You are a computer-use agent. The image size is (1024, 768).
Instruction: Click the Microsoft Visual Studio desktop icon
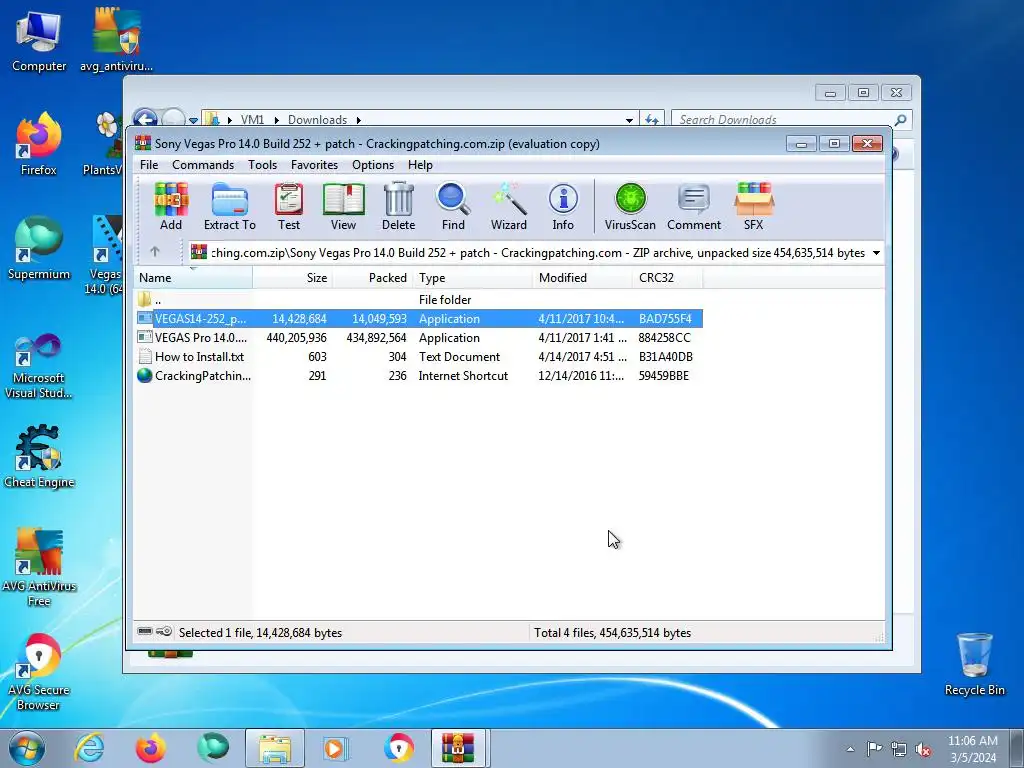click(x=39, y=366)
